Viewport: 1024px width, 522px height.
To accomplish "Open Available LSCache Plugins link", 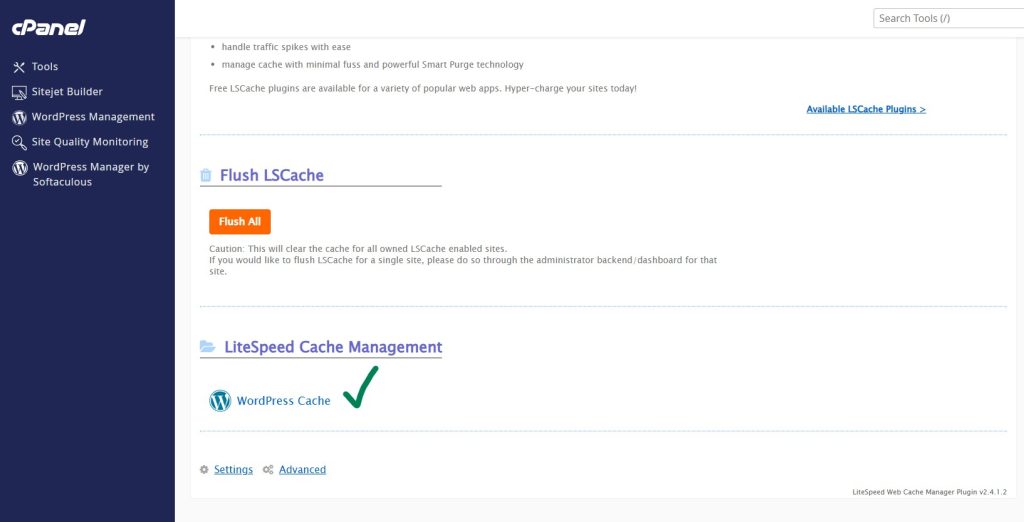I will [866, 109].
